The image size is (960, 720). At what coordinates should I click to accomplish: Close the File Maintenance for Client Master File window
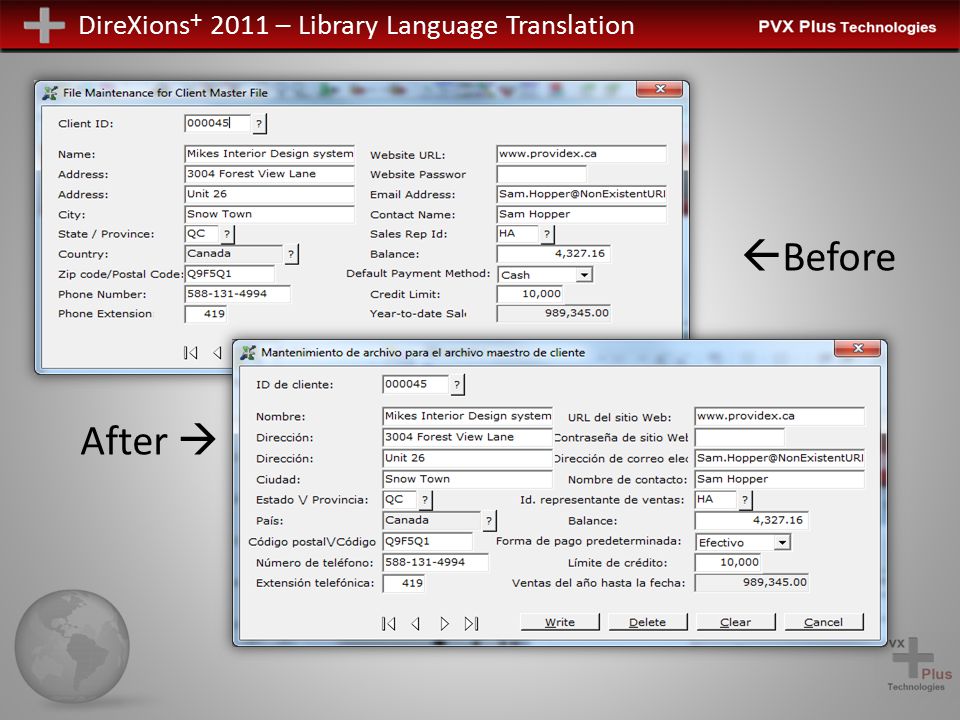point(659,89)
